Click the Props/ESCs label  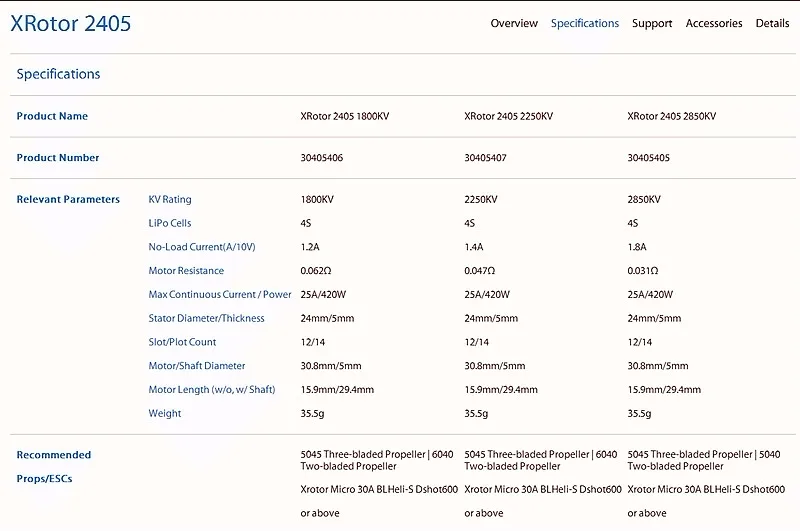coord(44,478)
